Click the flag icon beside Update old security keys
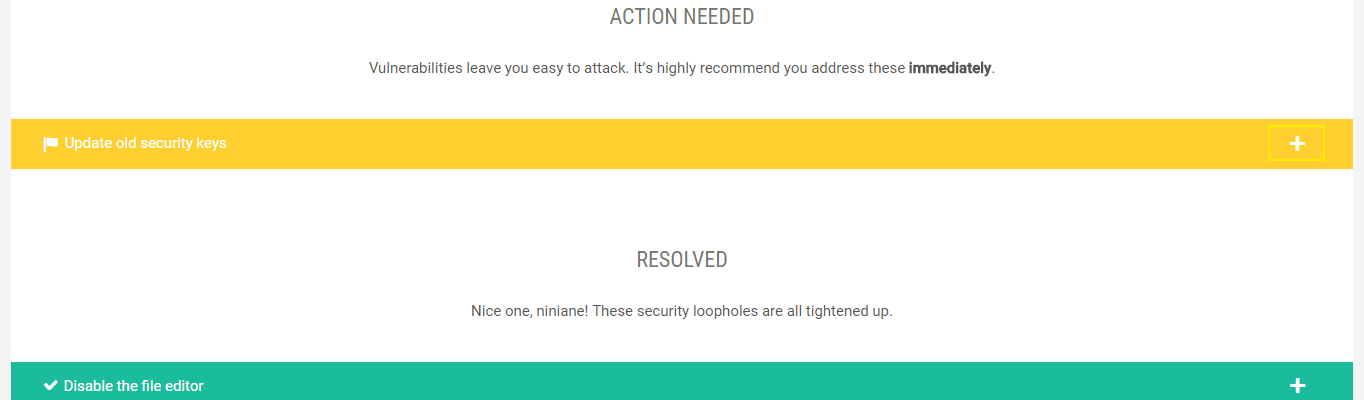This screenshot has height=400, width=1364. pos(51,144)
